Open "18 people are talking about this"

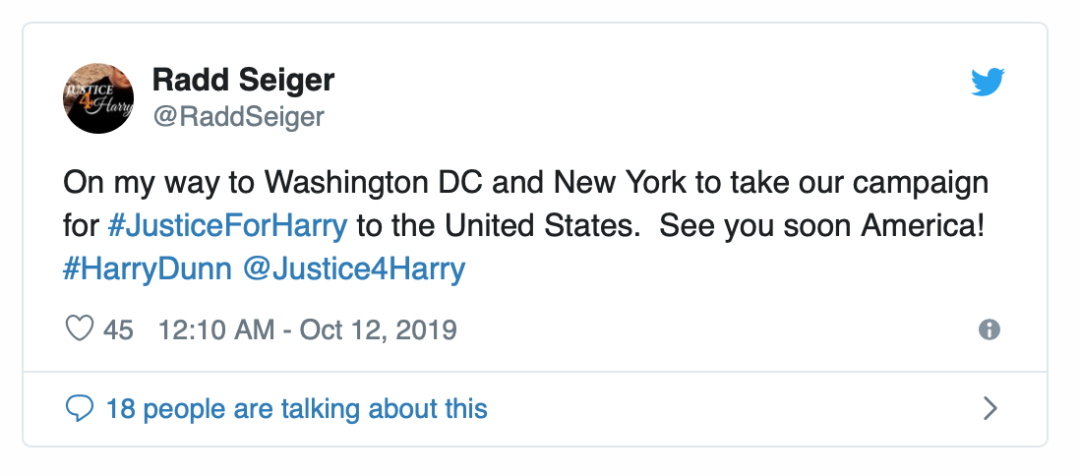pos(296,408)
